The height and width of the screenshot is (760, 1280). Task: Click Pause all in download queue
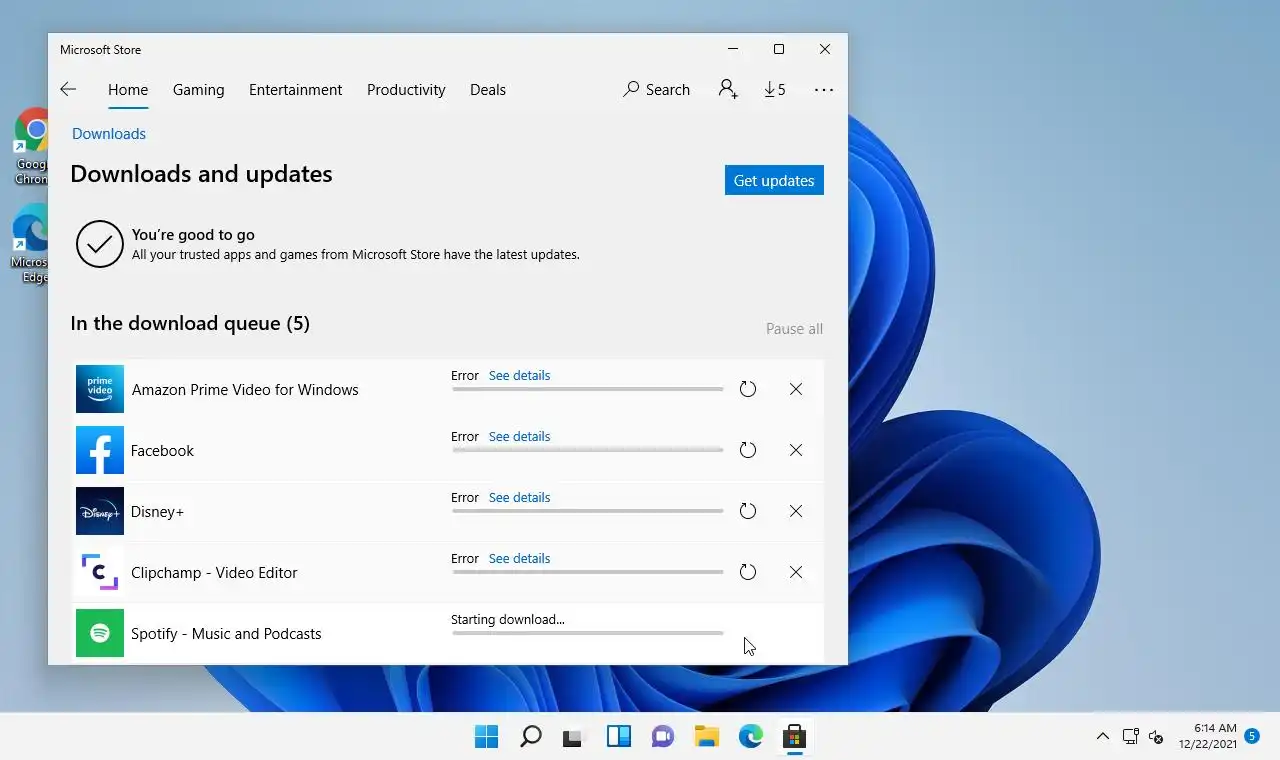[x=794, y=328]
